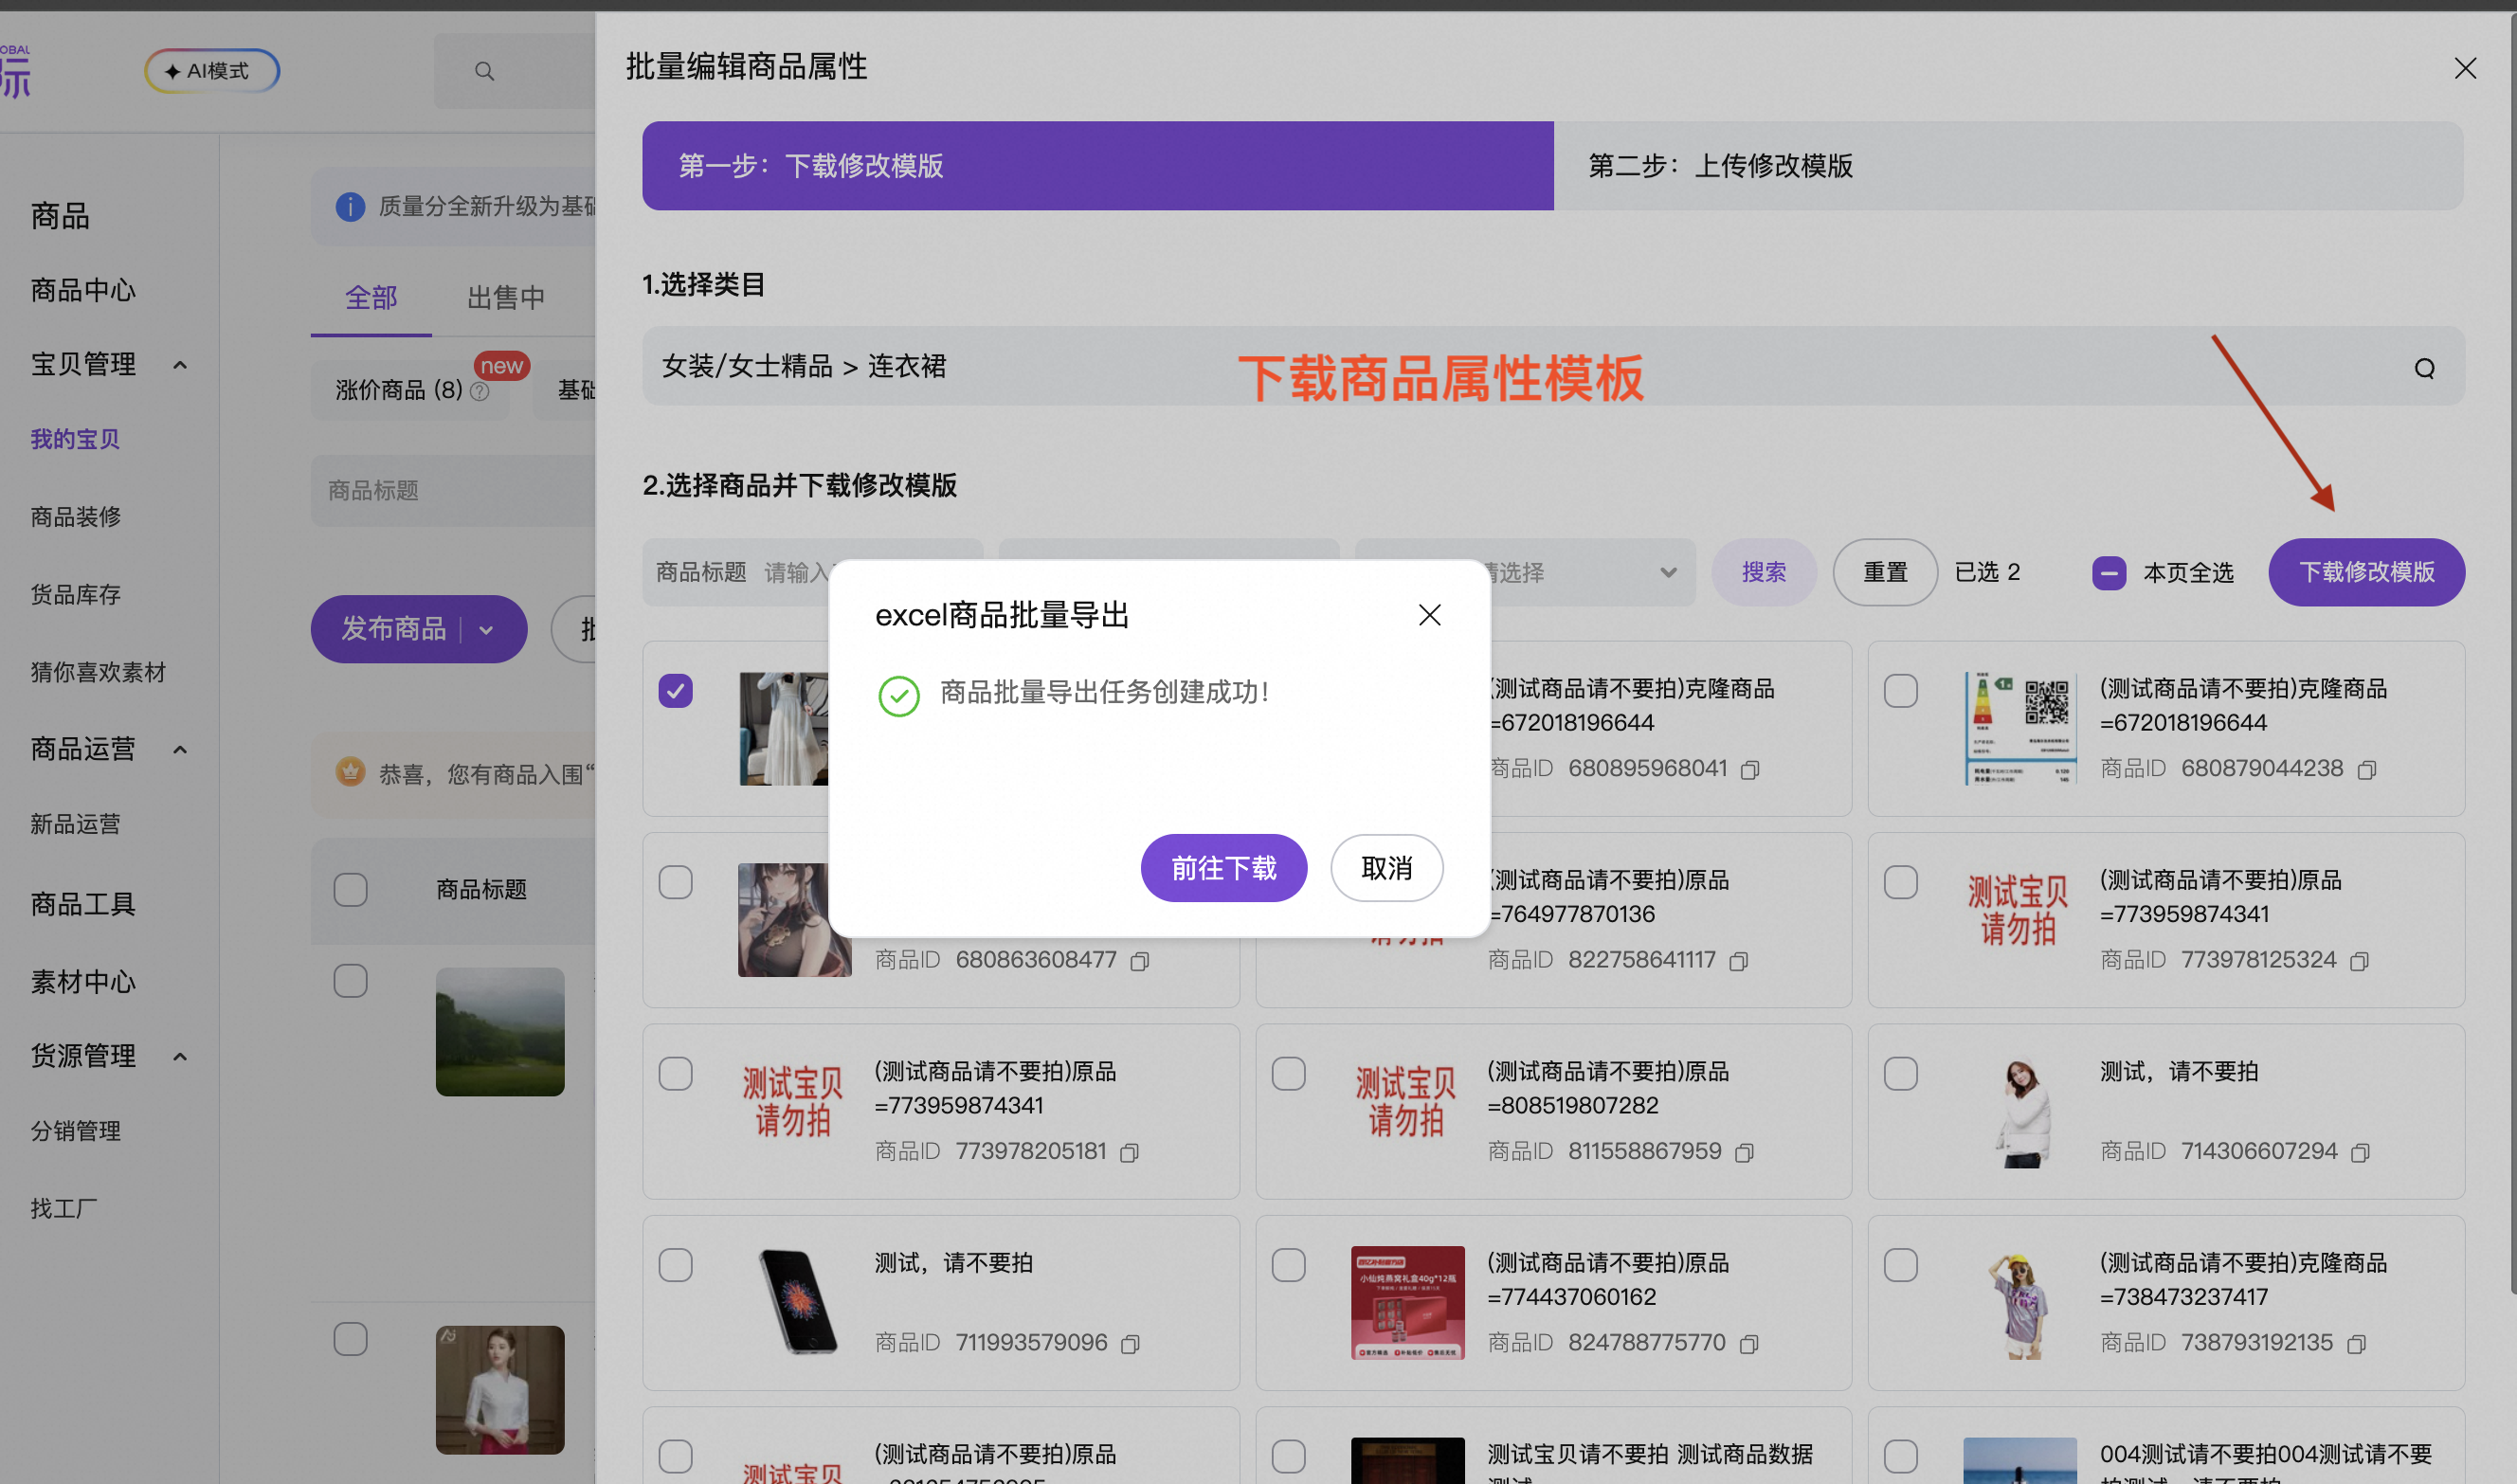Viewport: 2517px width, 1484px height.
Task: Click energy label QR product thumbnail
Action: click(x=2020, y=728)
